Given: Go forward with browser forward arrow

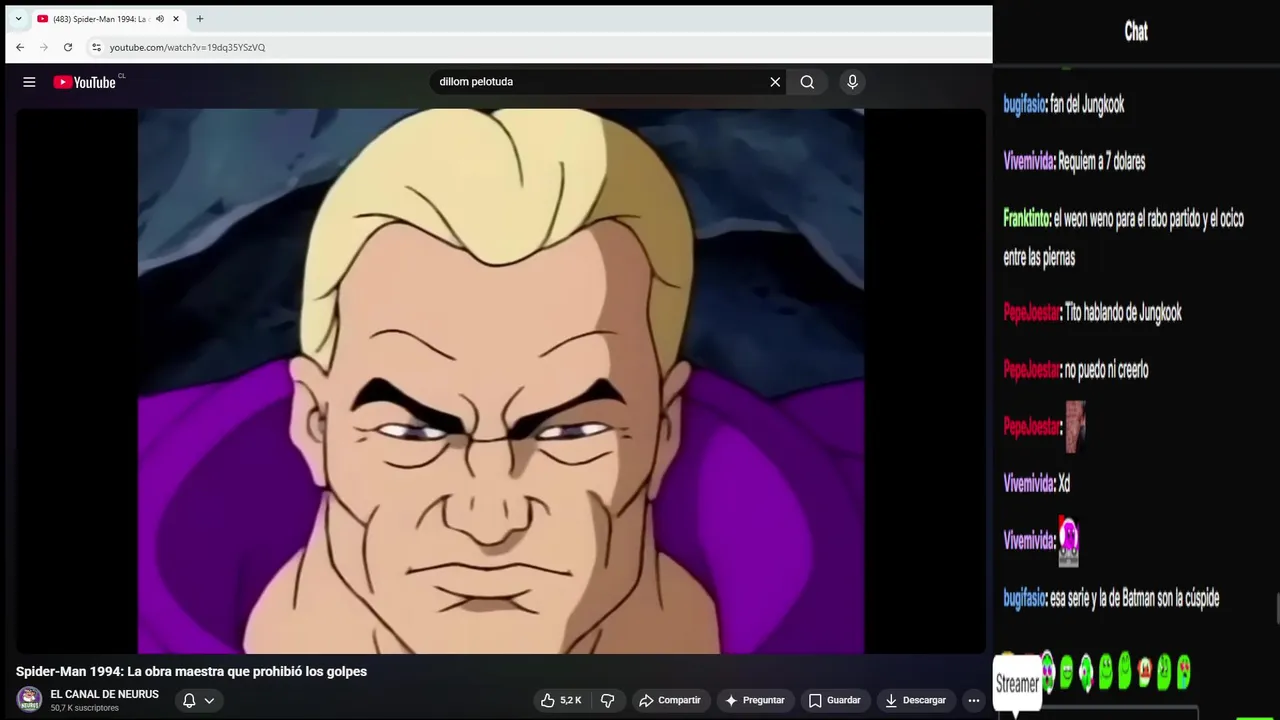Looking at the screenshot, I should tap(44, 47).
